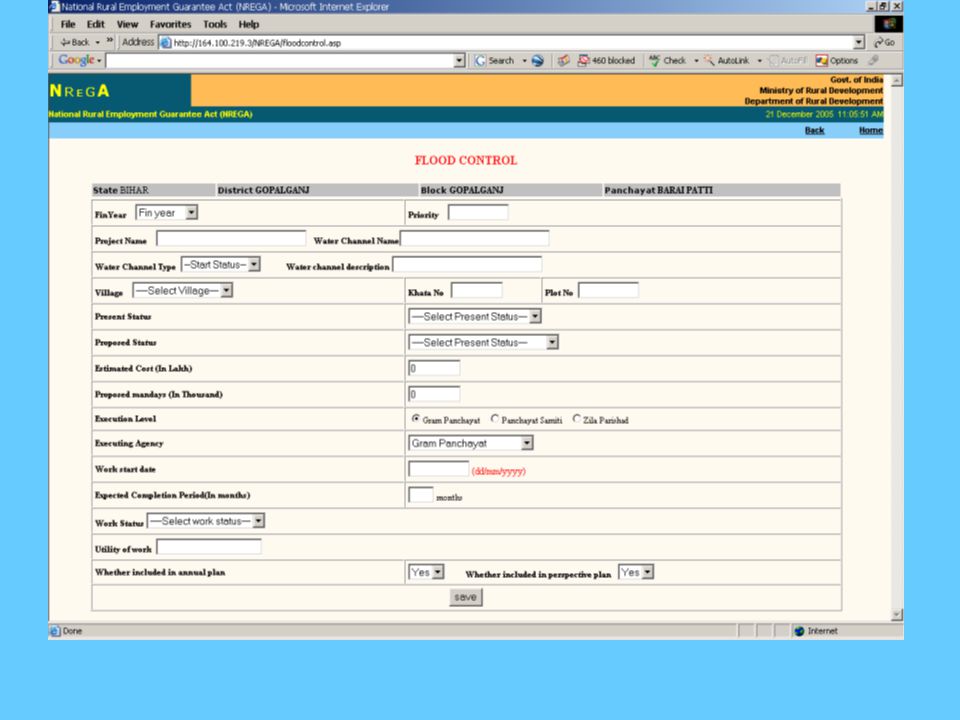Open the perspective plan Yes dropdown

click(x=636, y=572)
